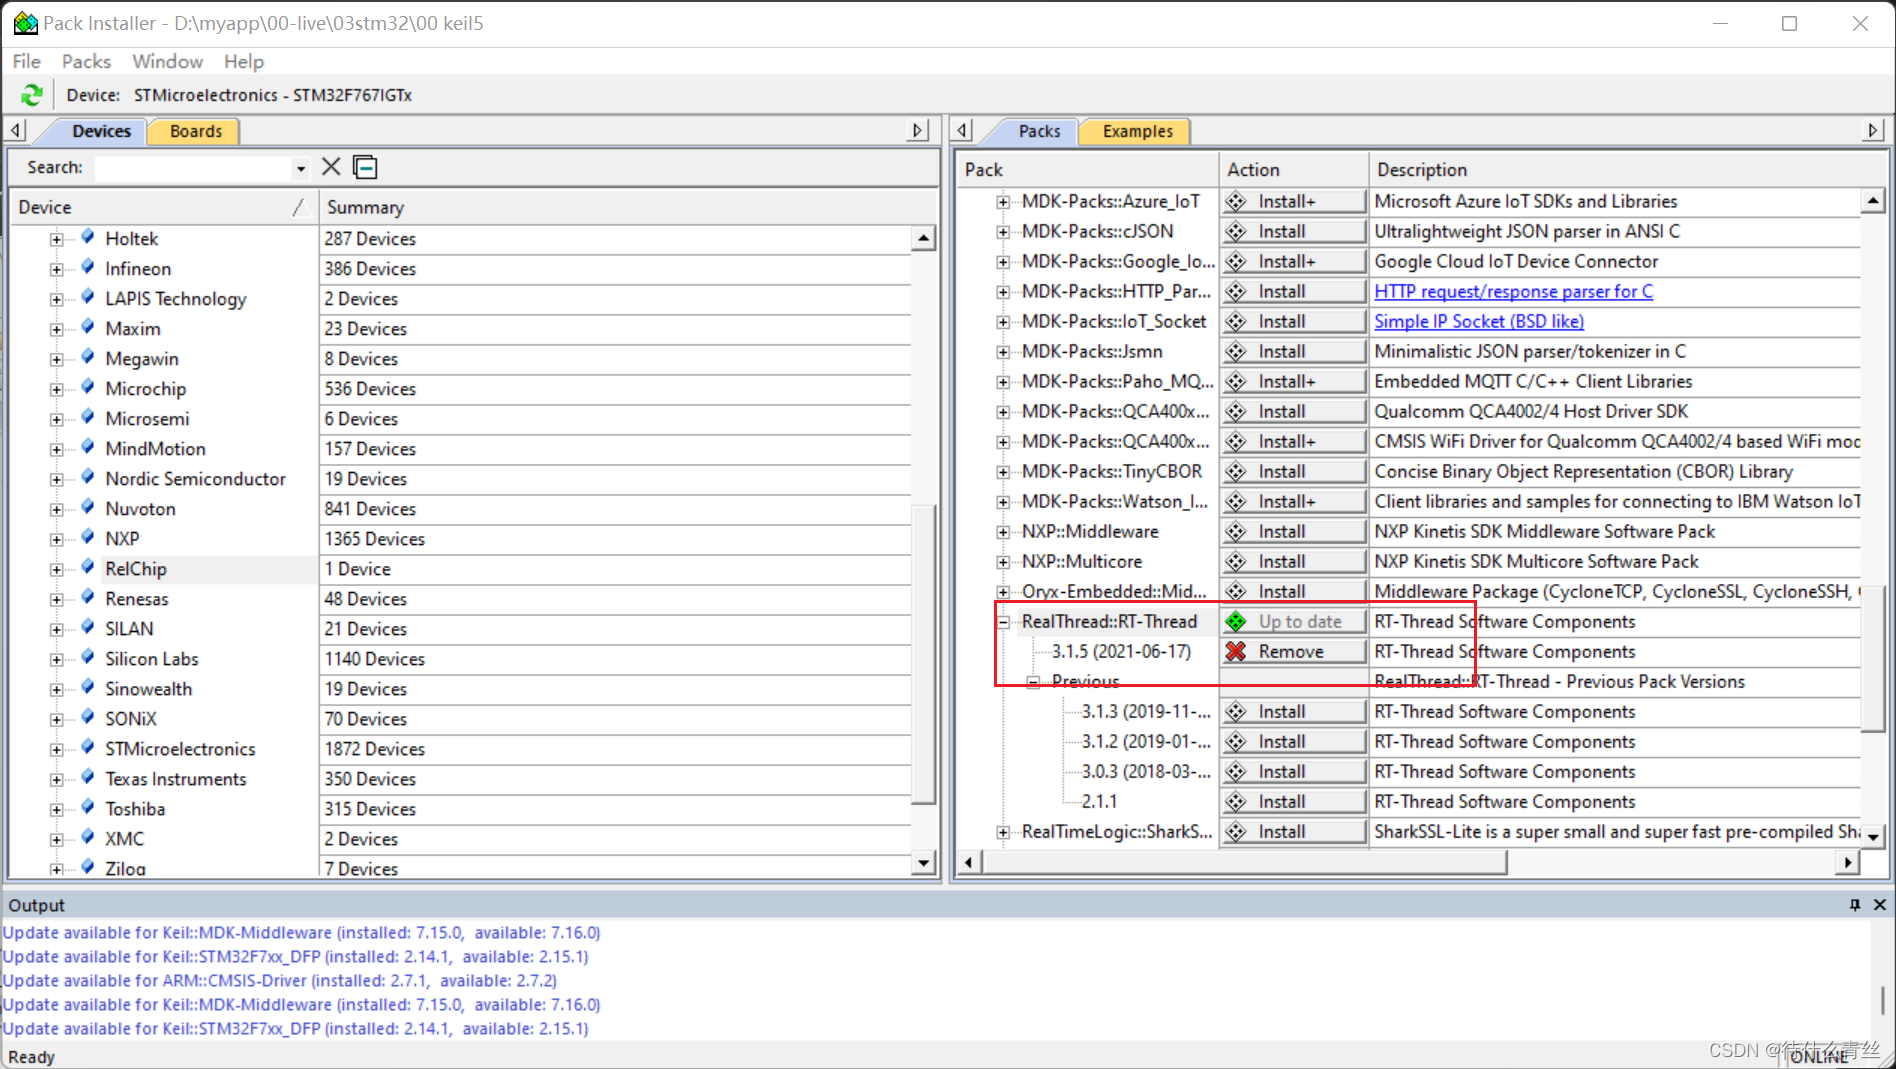The width and height of the screenshot is (1896, 1069).
Task: Open HTTP request/response parser link
Action: coord(1513,291)
